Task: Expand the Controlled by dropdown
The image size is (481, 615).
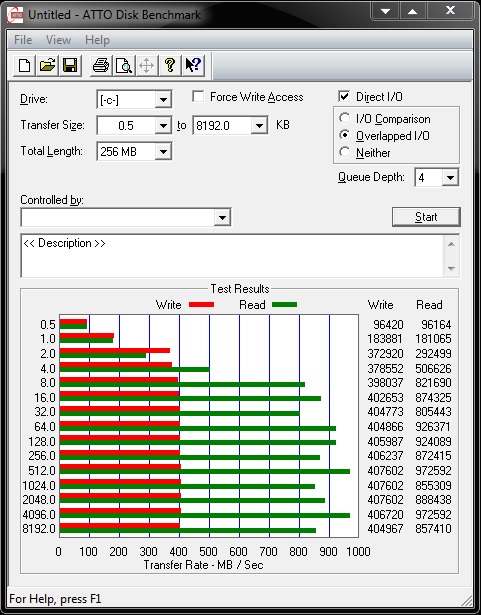Action: pos(222,217)
